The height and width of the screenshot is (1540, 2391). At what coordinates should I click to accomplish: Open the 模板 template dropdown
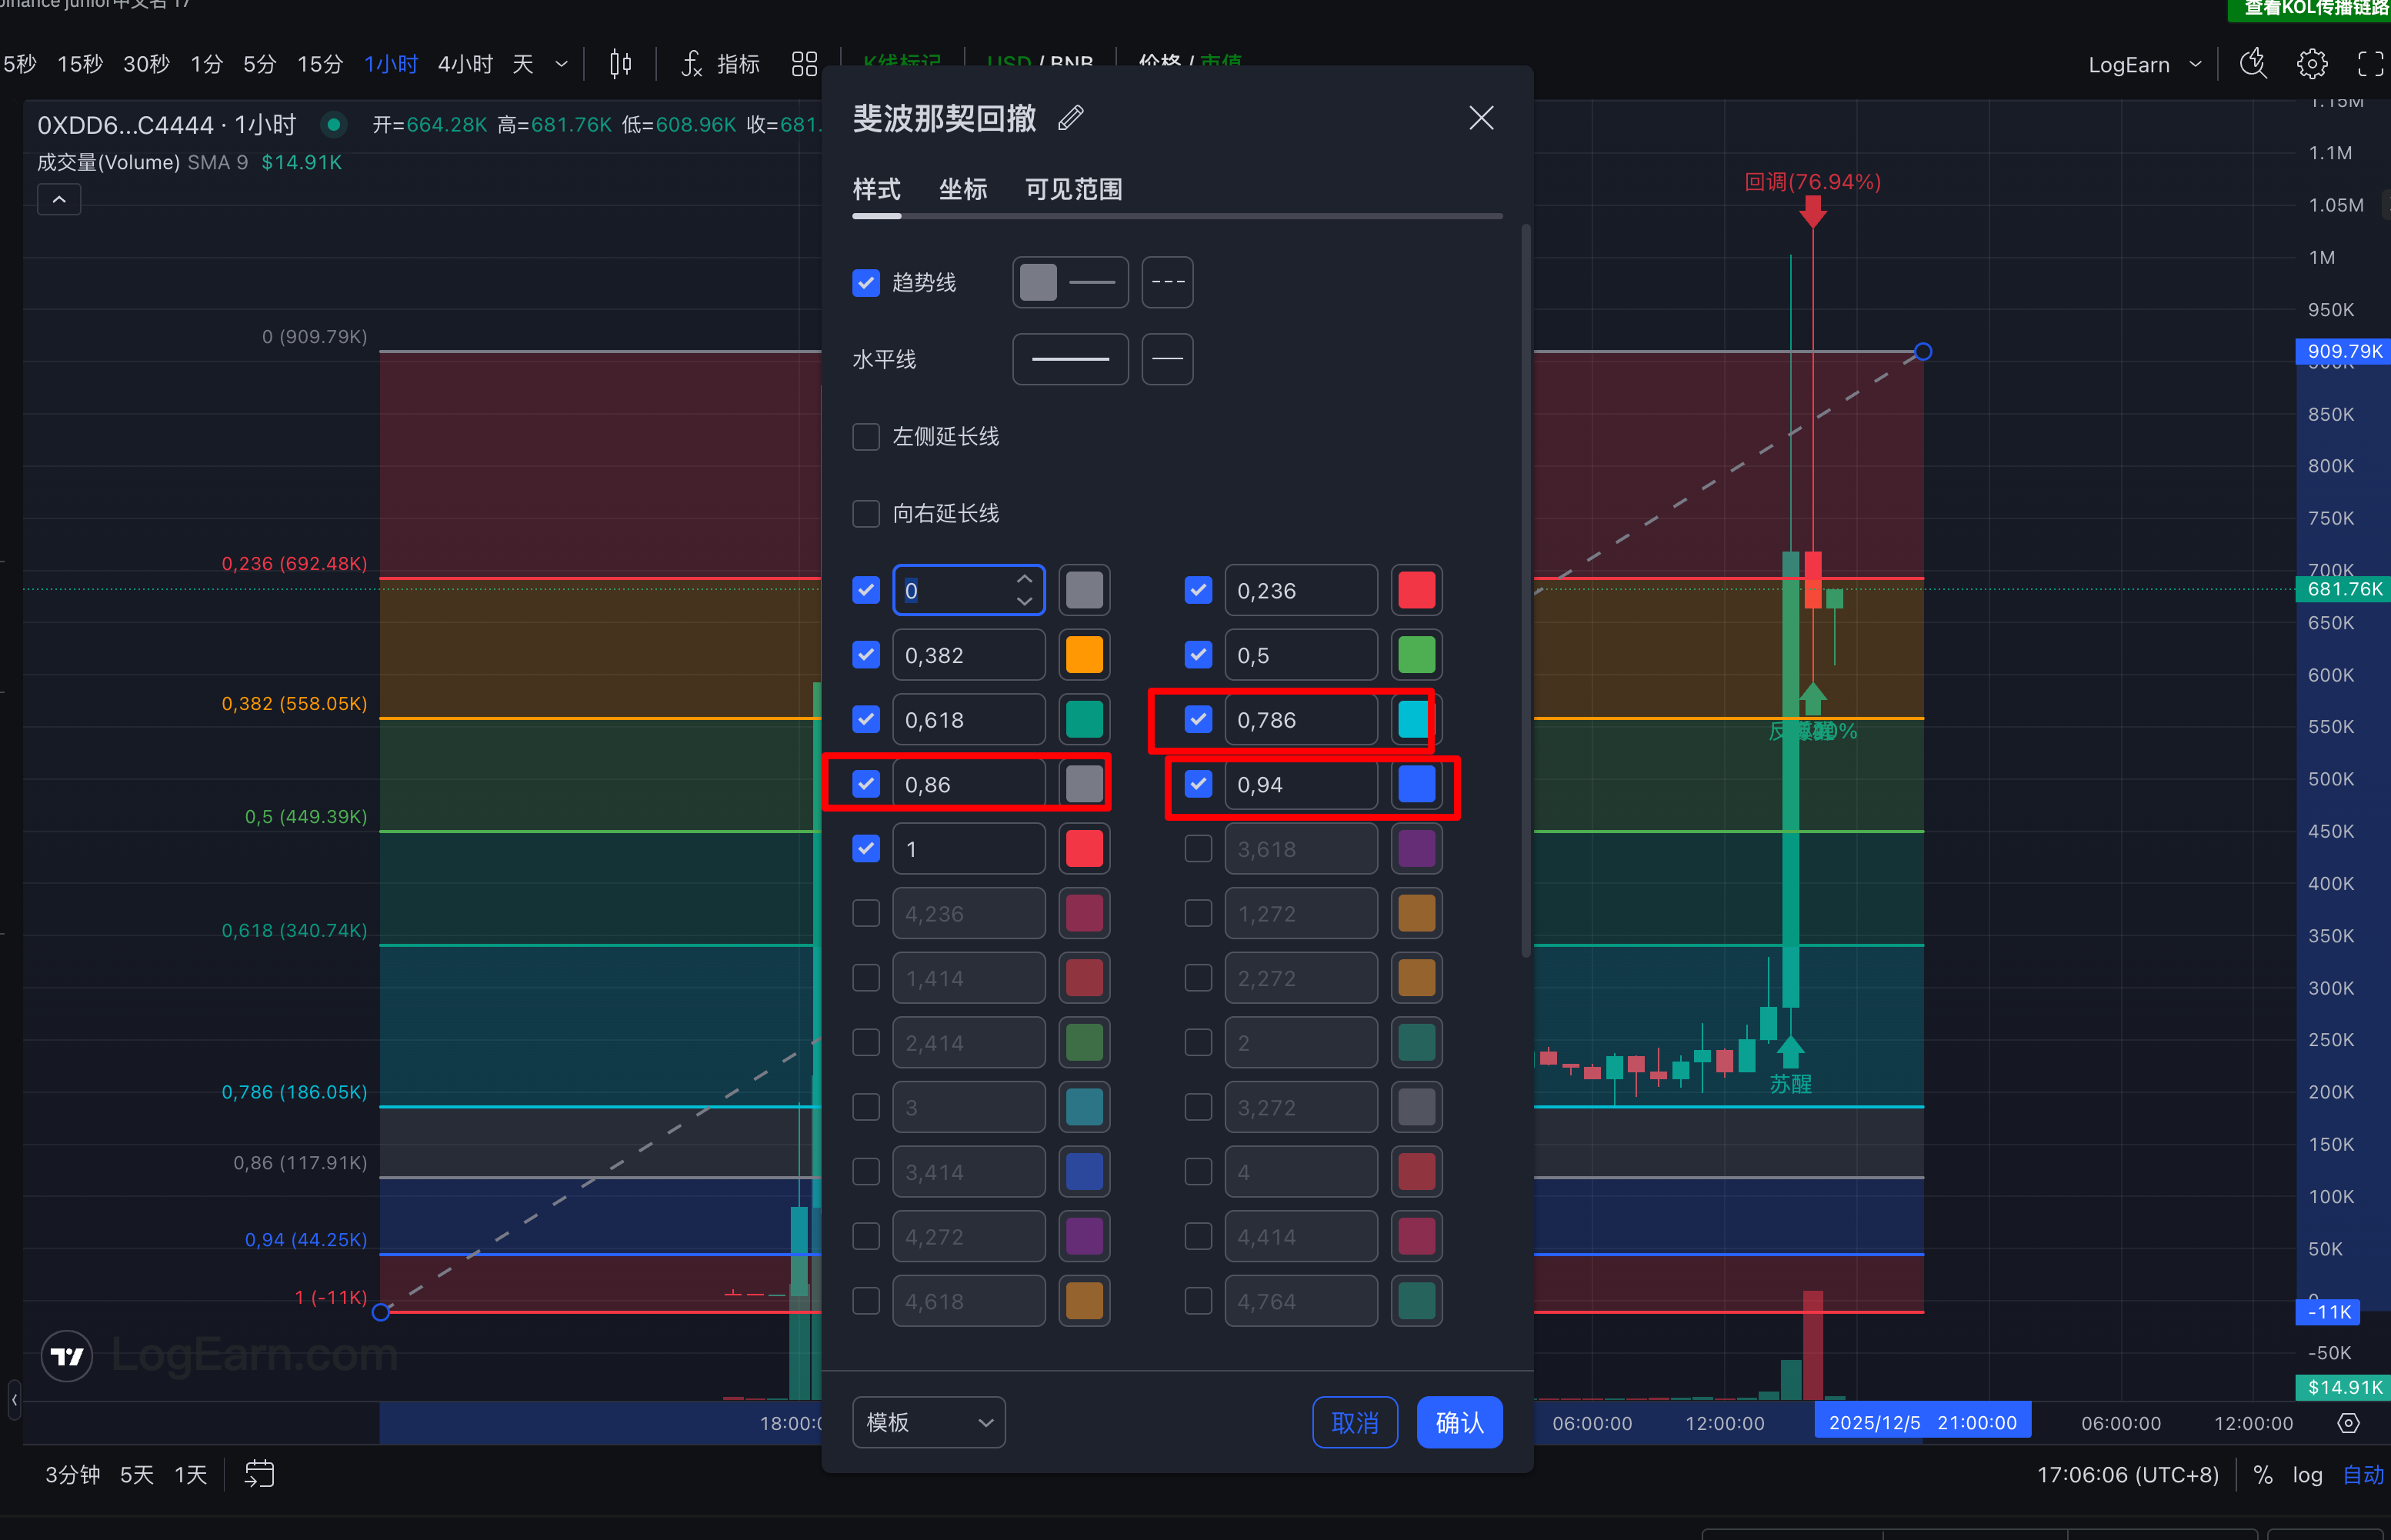[928, 1422]
